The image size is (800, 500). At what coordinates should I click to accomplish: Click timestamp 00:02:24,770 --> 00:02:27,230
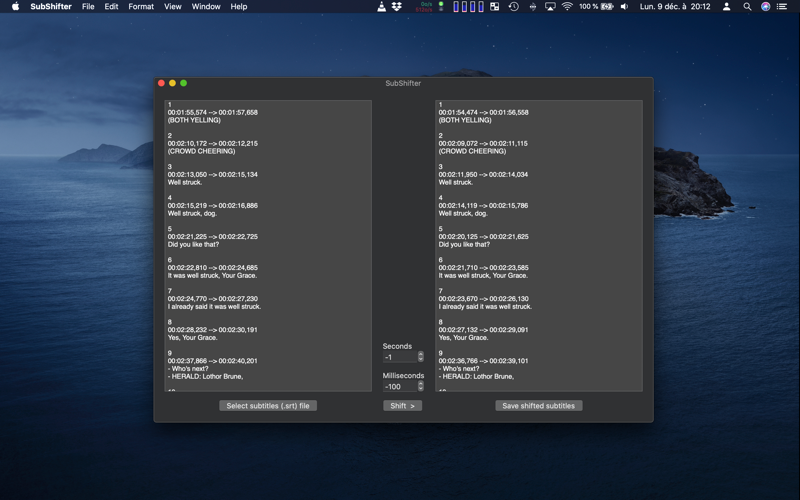pos(213,298)
